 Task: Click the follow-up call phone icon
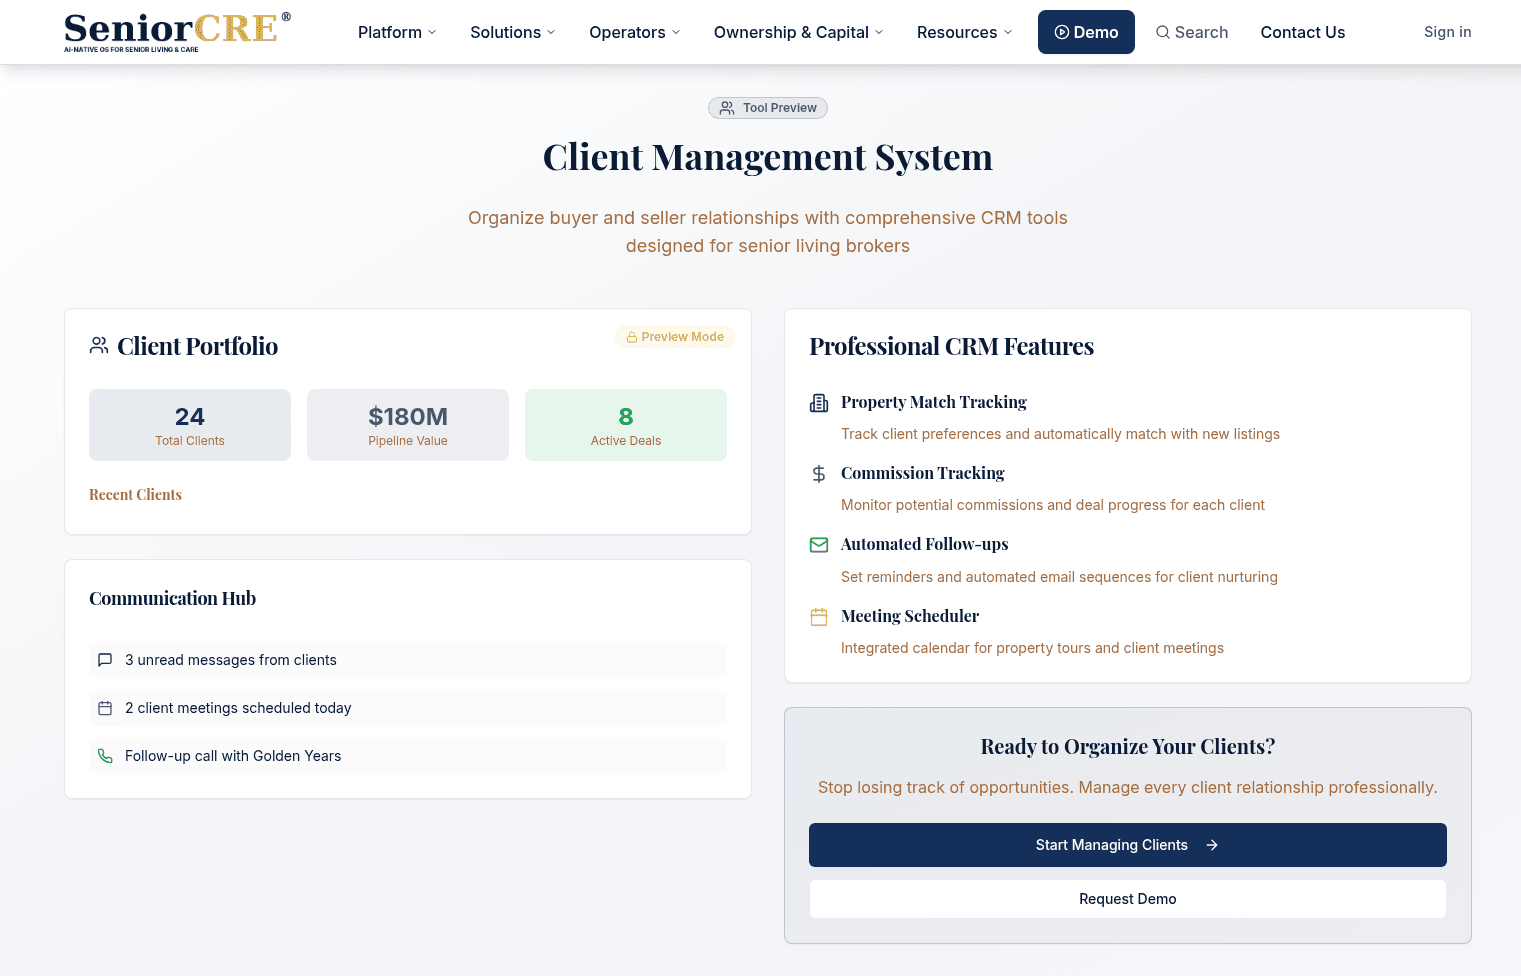(105, 756)
